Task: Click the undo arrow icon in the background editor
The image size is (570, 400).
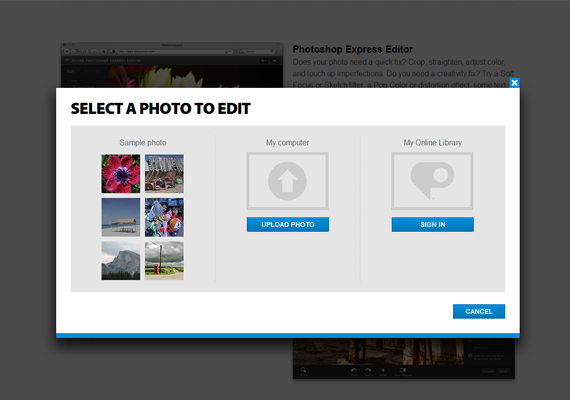Action: coord(354,370)
